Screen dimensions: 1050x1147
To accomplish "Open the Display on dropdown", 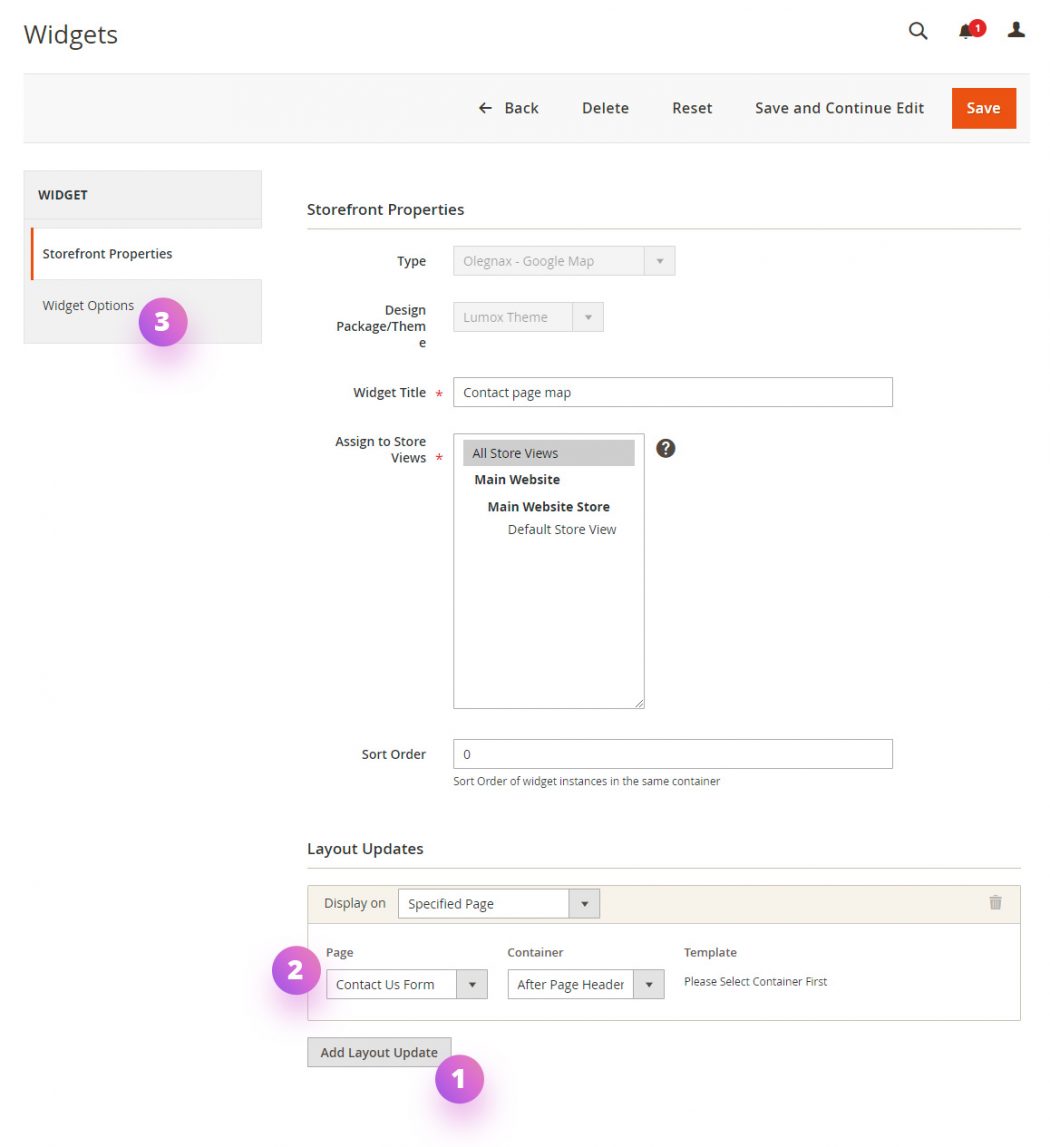I will click(584, 902).
